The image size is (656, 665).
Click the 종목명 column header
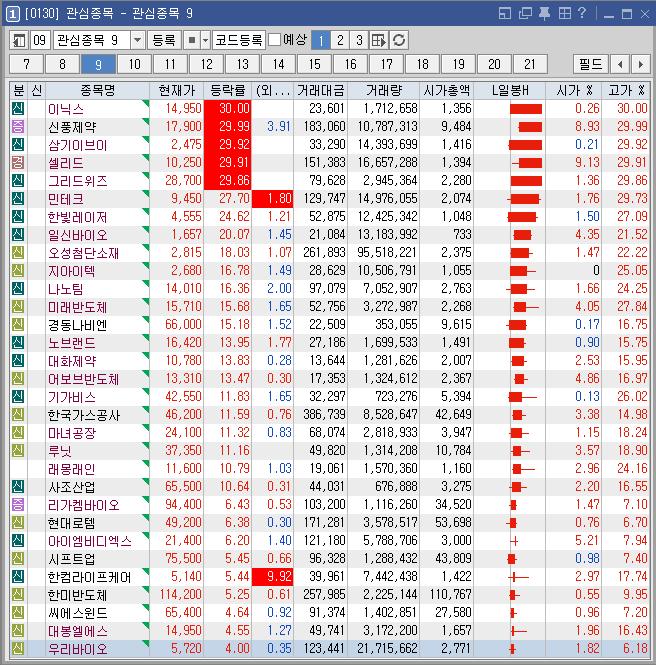(x=98, y=90)
